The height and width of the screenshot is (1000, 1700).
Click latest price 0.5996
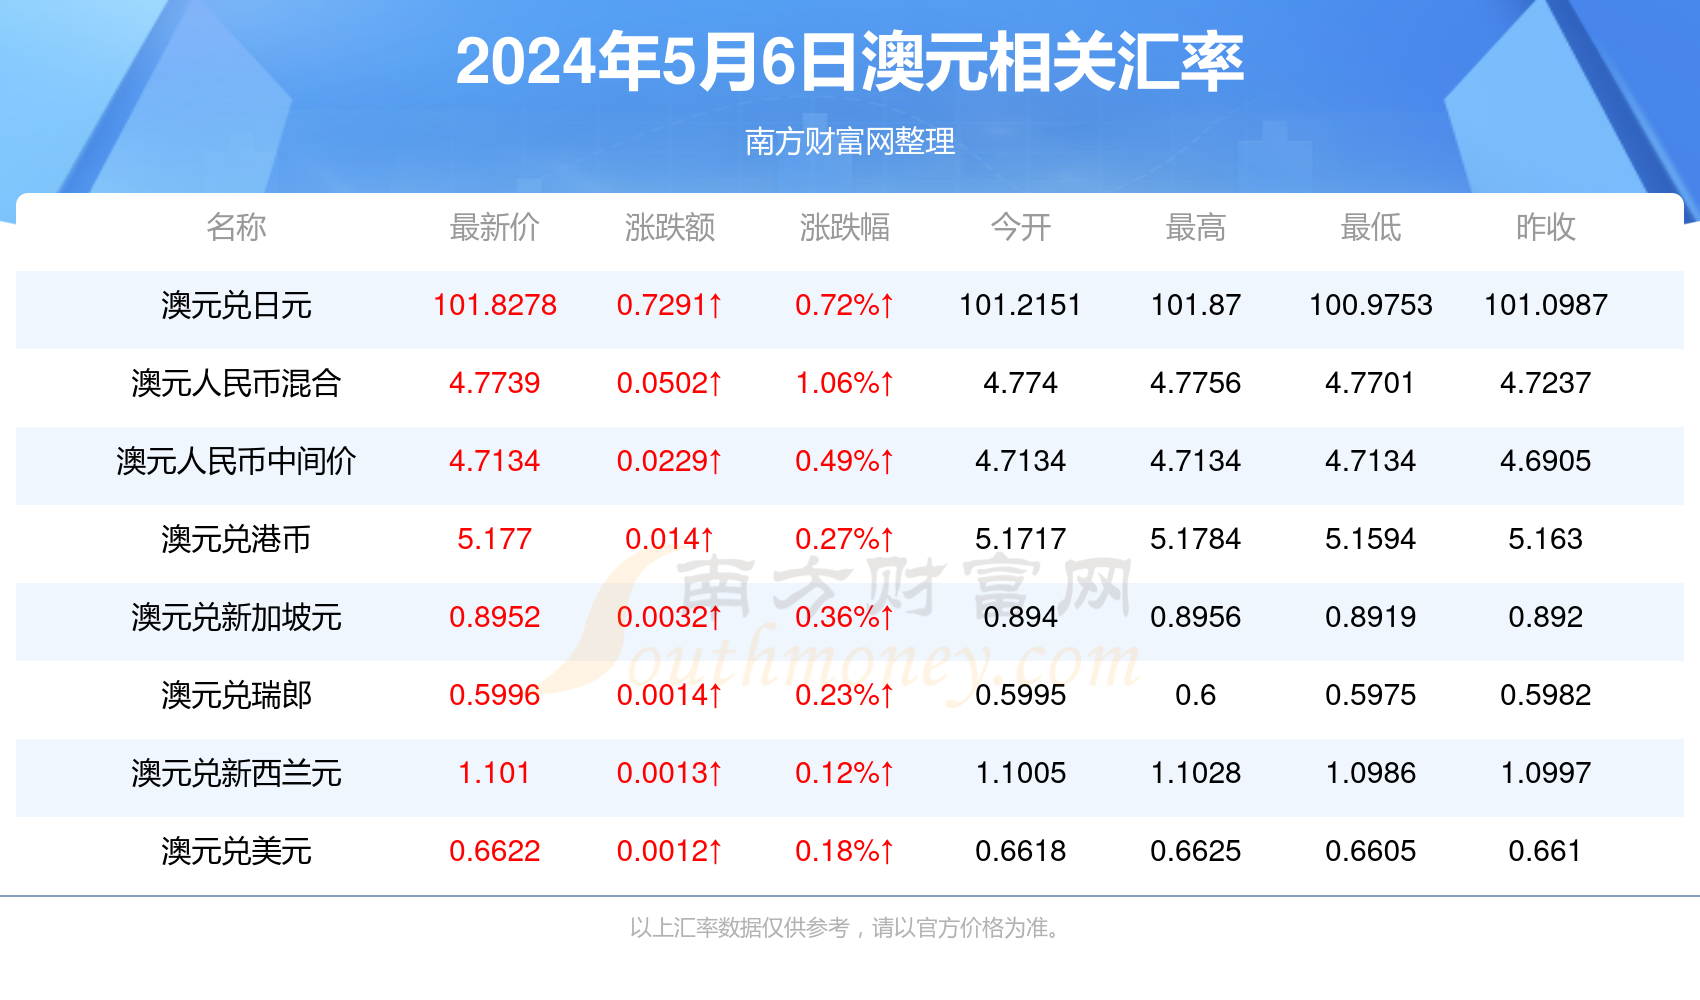(494, 695)
